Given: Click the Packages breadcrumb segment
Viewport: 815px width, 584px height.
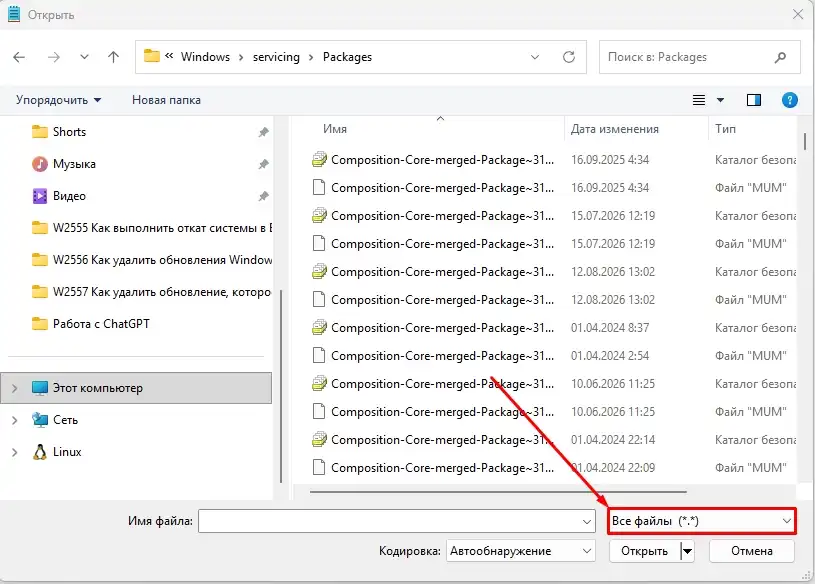Looking at the screenshot, I should tap(347, 57).
